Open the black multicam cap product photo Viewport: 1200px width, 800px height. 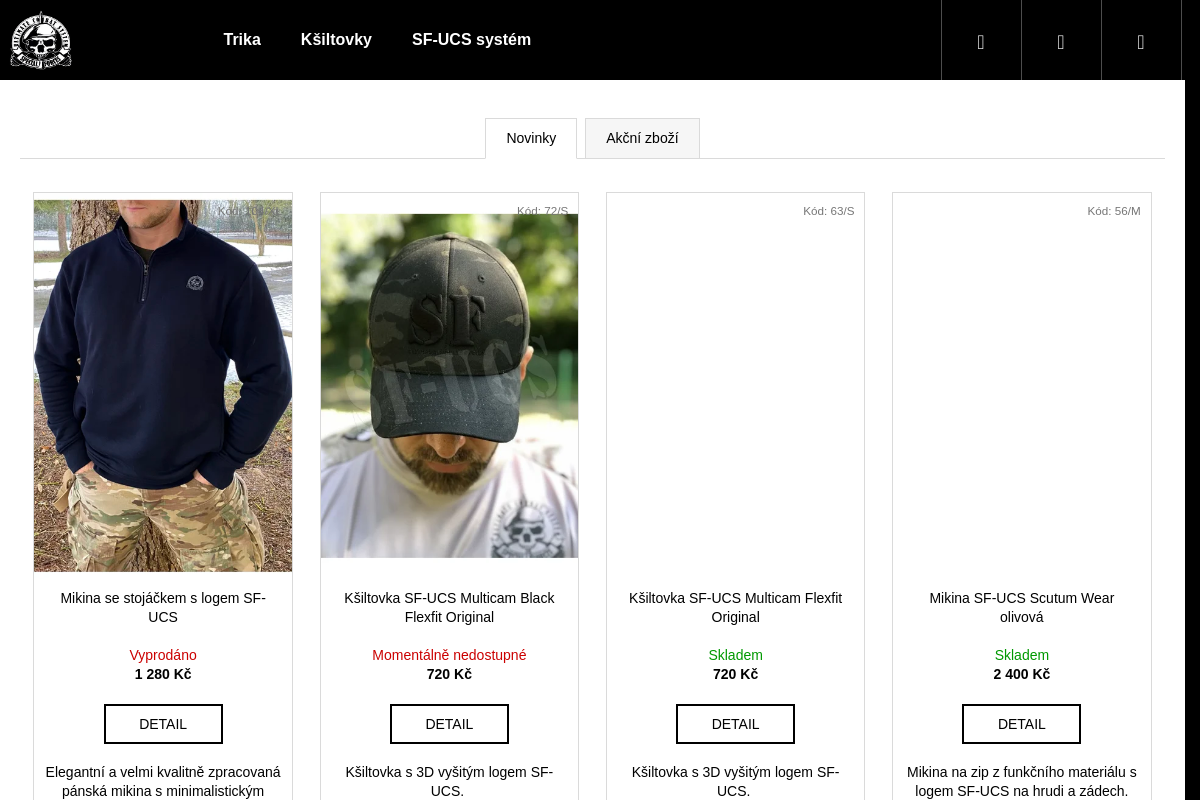tap(449, 386)
